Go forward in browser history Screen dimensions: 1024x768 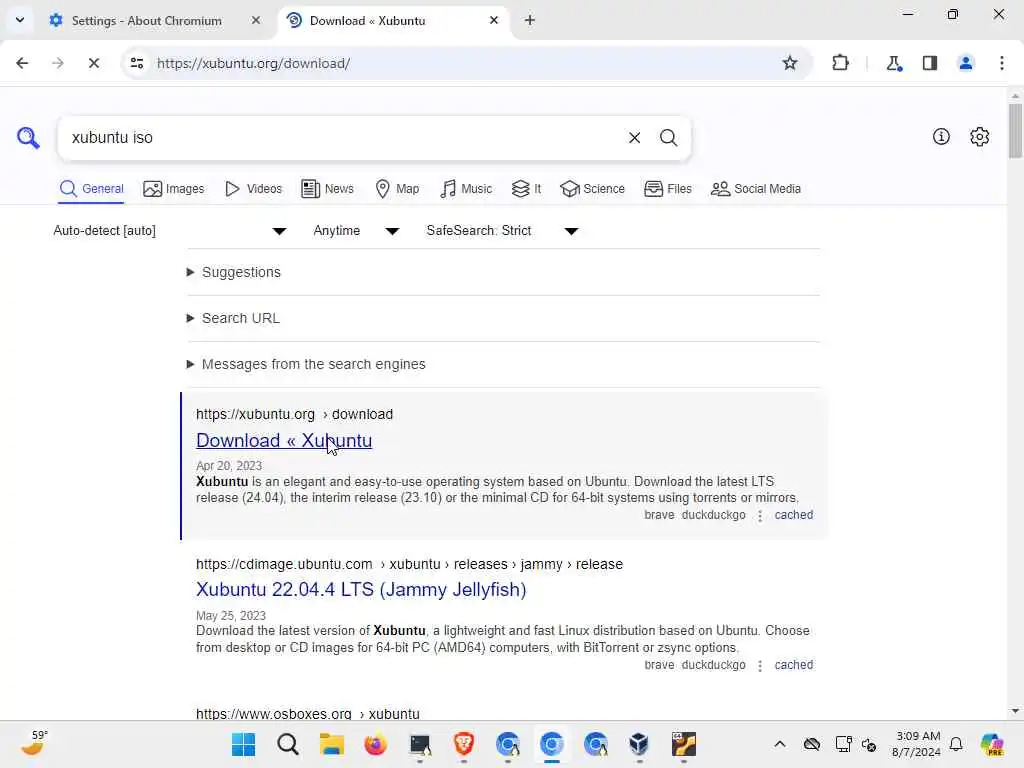click(x=57, y=63)
